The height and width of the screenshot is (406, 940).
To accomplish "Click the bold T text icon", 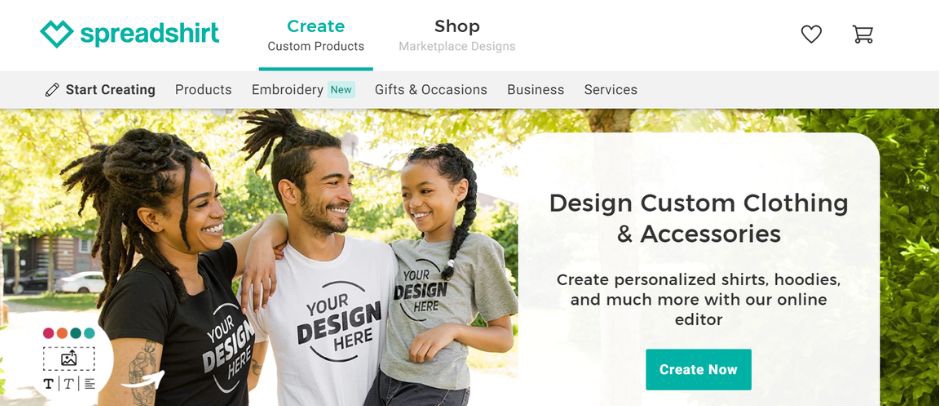I will tap(48, 384).
